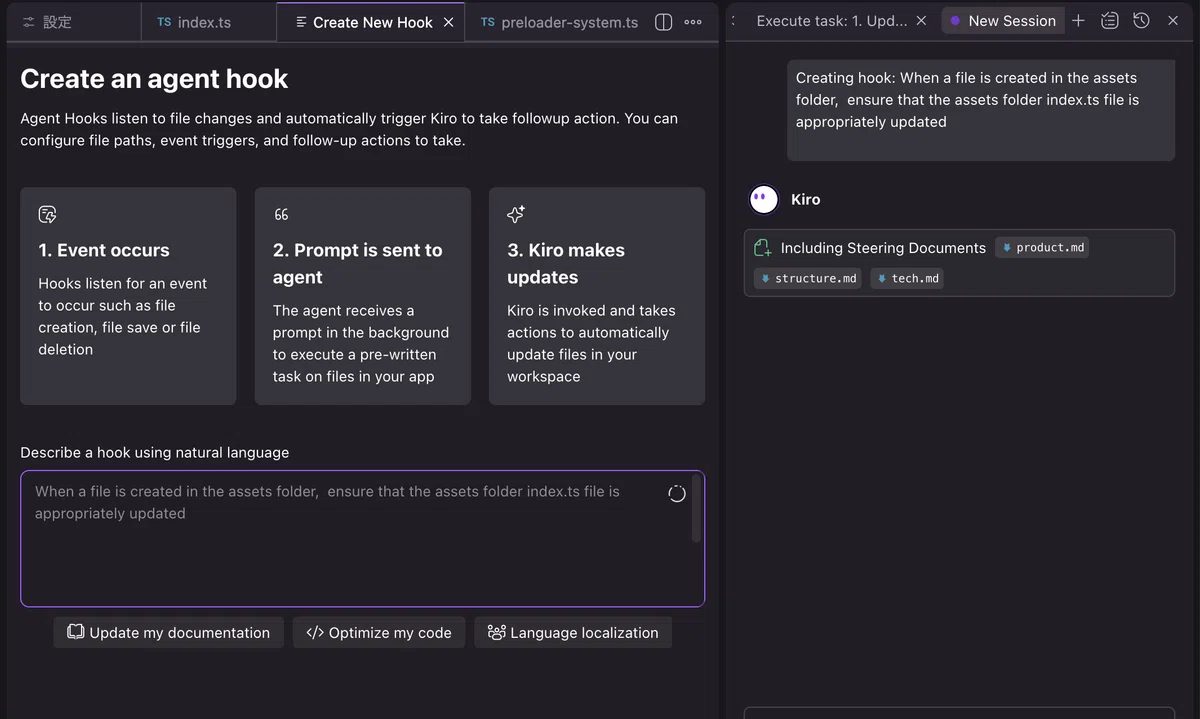This screenshot has width=1200, height=719.
Task: Click the split editor icon
Action: click(663, 22)
